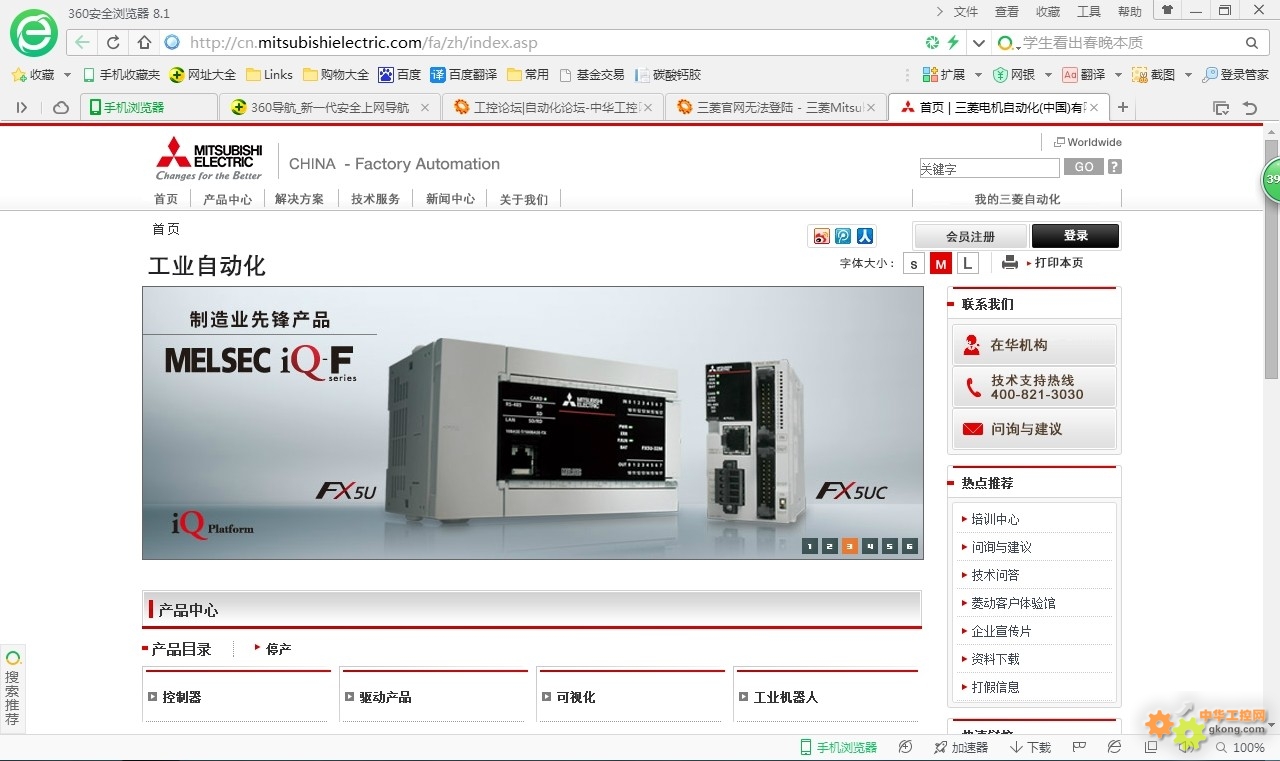The image size is (1280, 761).
Task: Show banner slide 4
Action: point(870,546)
